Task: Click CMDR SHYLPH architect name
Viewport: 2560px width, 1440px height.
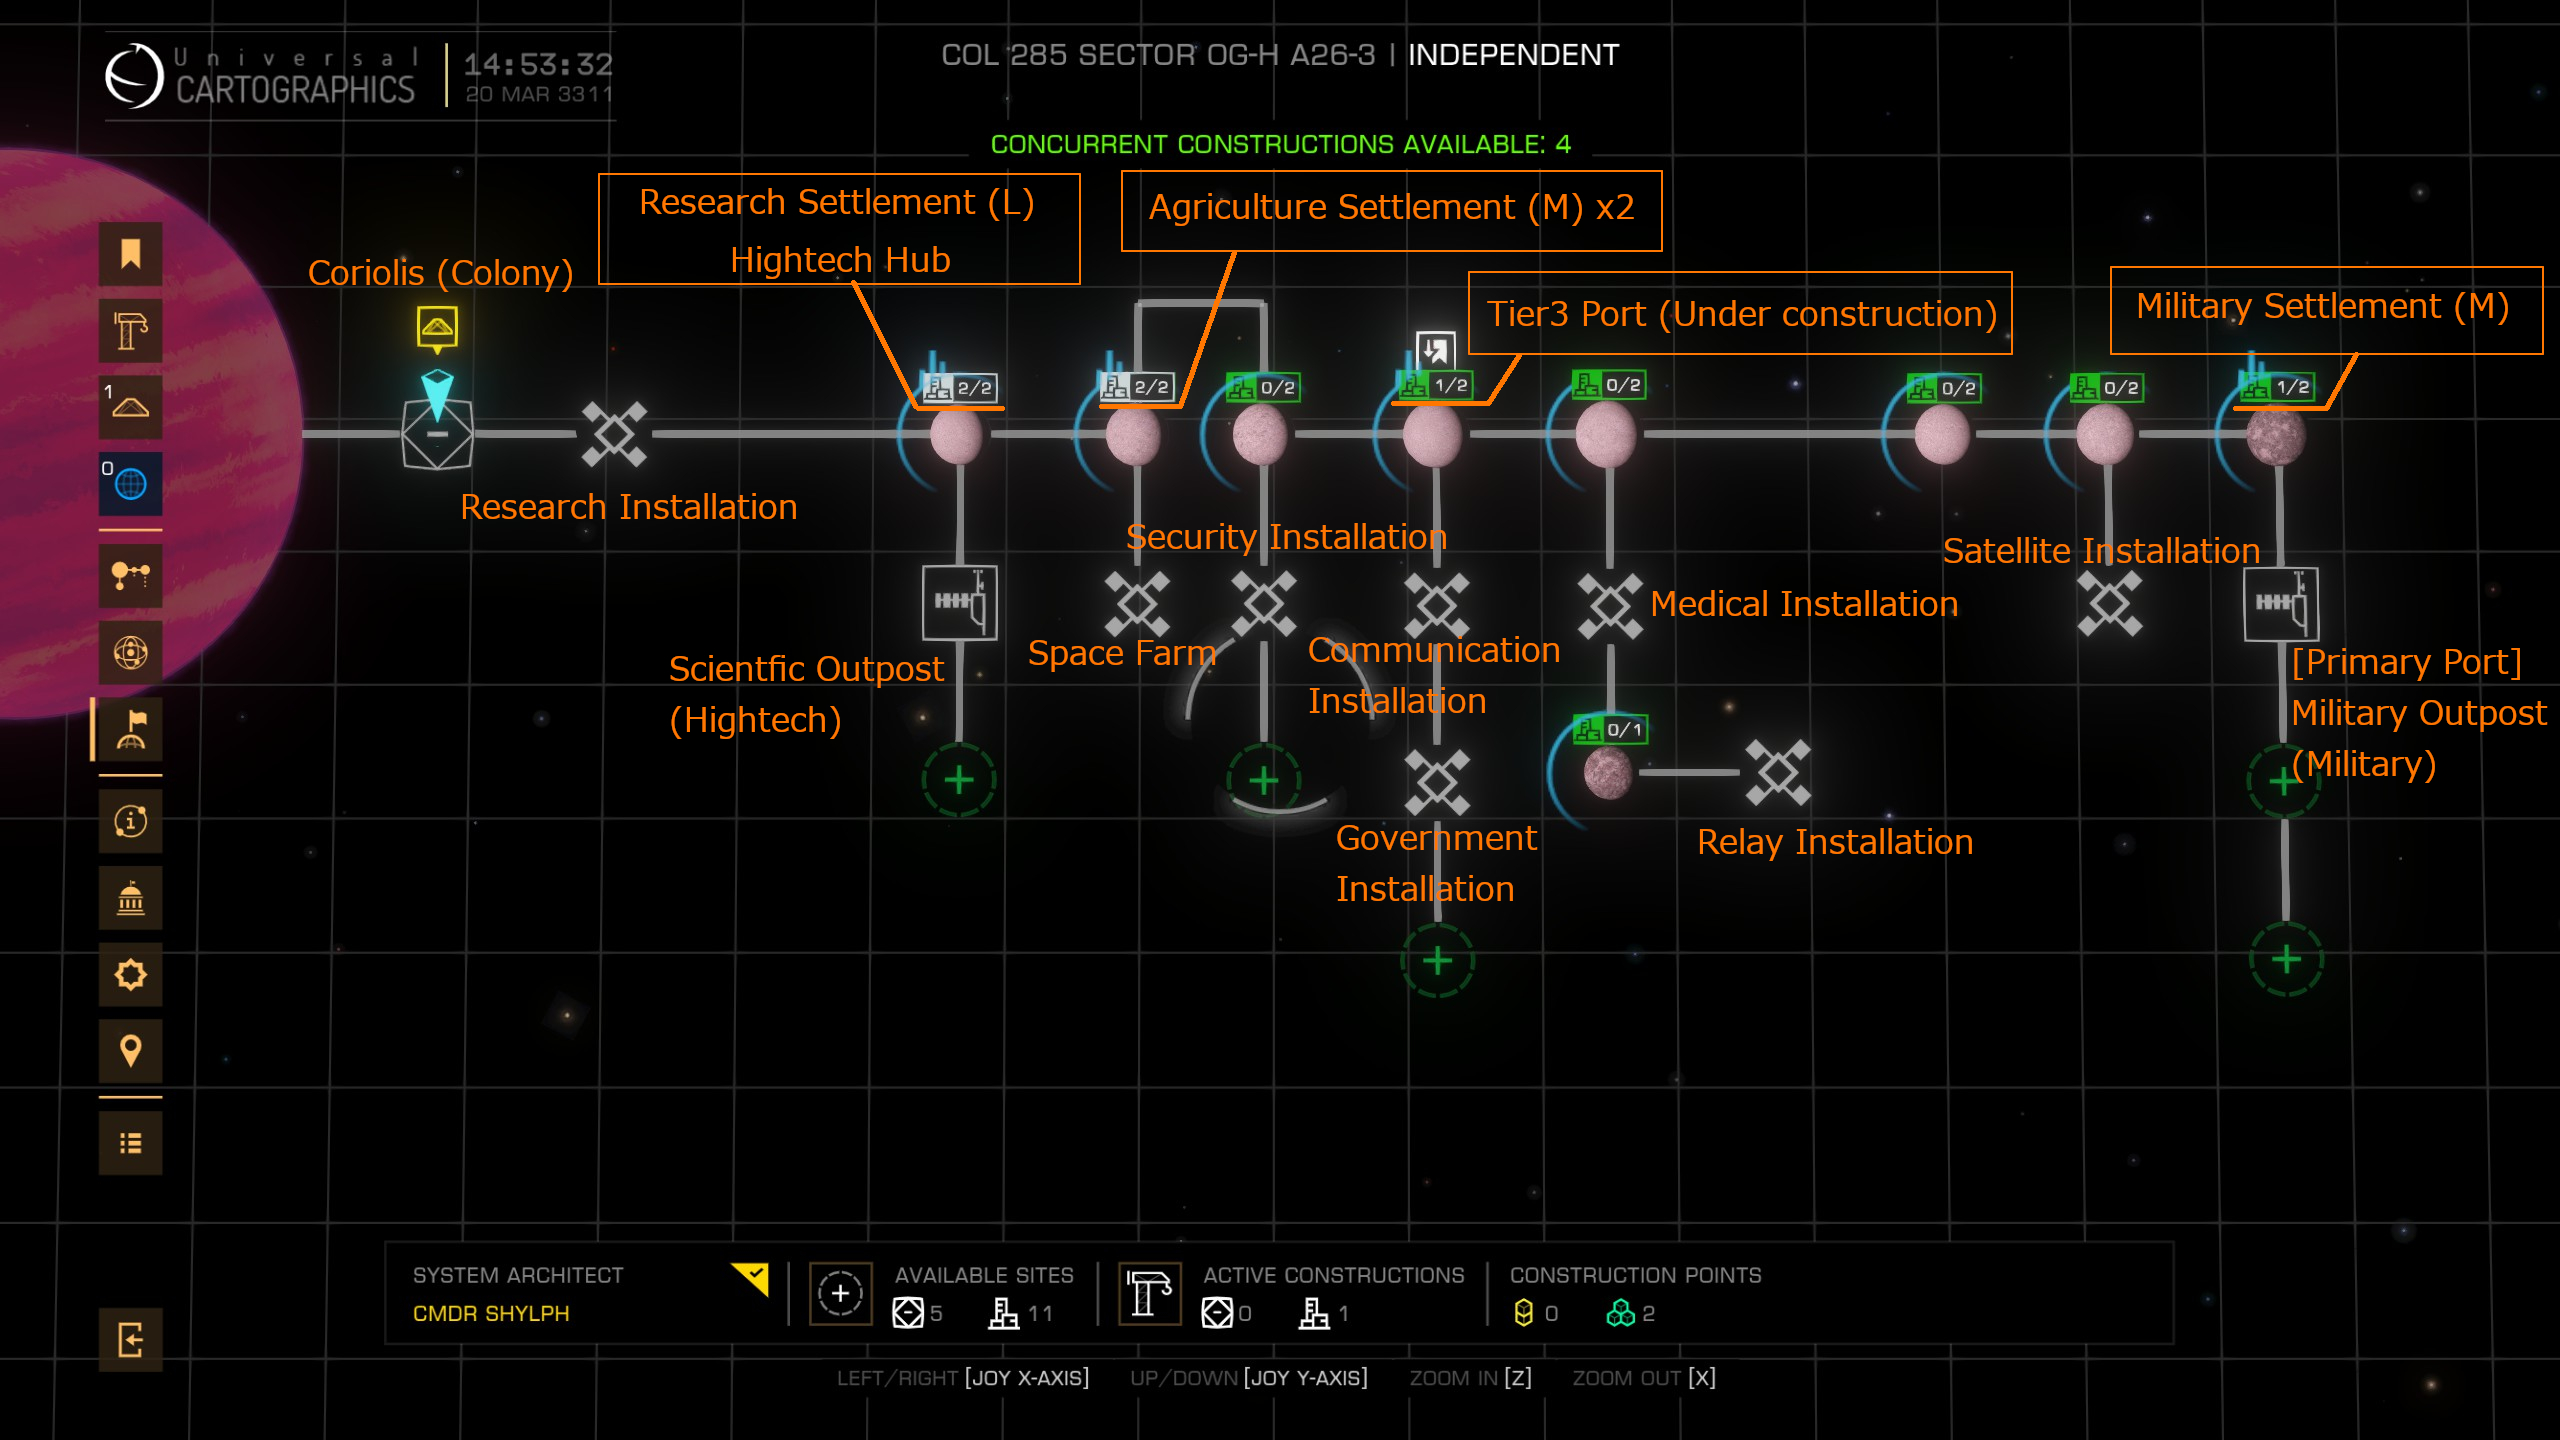Action: pos(491,1313)
